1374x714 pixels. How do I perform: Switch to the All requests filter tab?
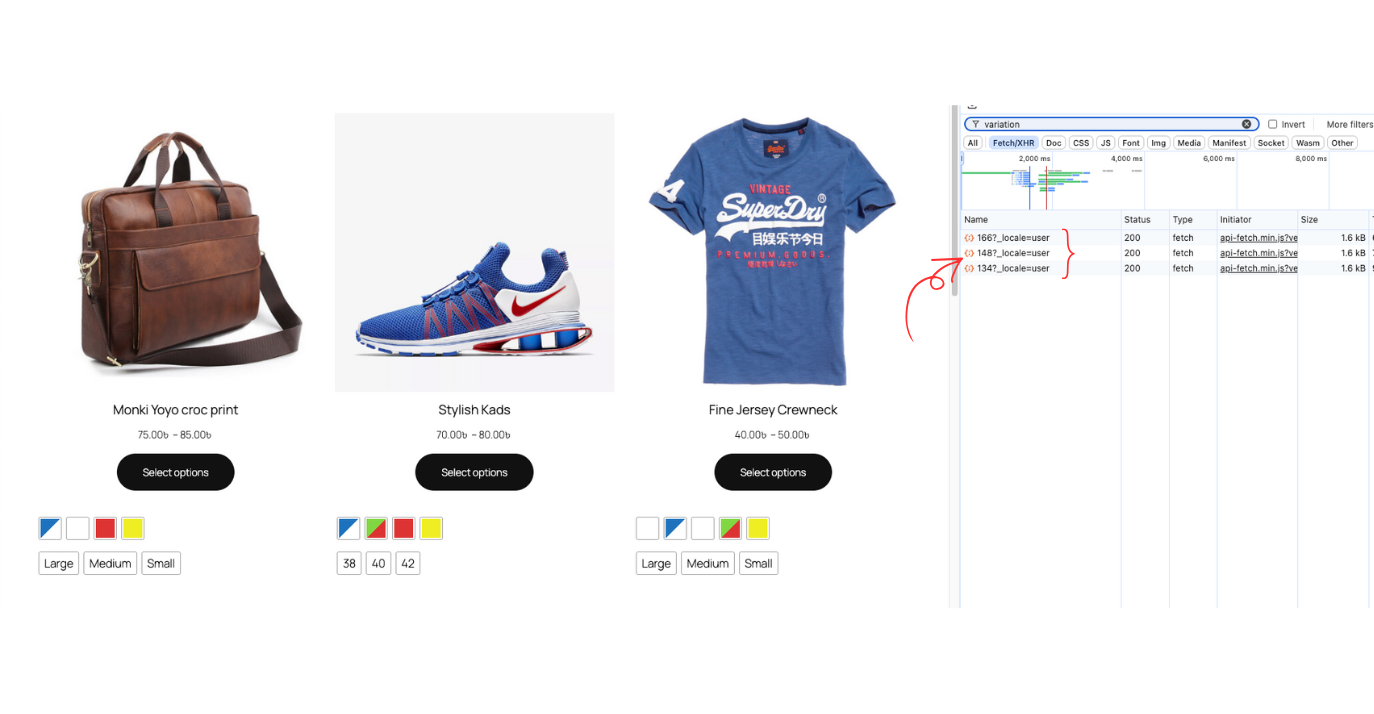point(972,142)
